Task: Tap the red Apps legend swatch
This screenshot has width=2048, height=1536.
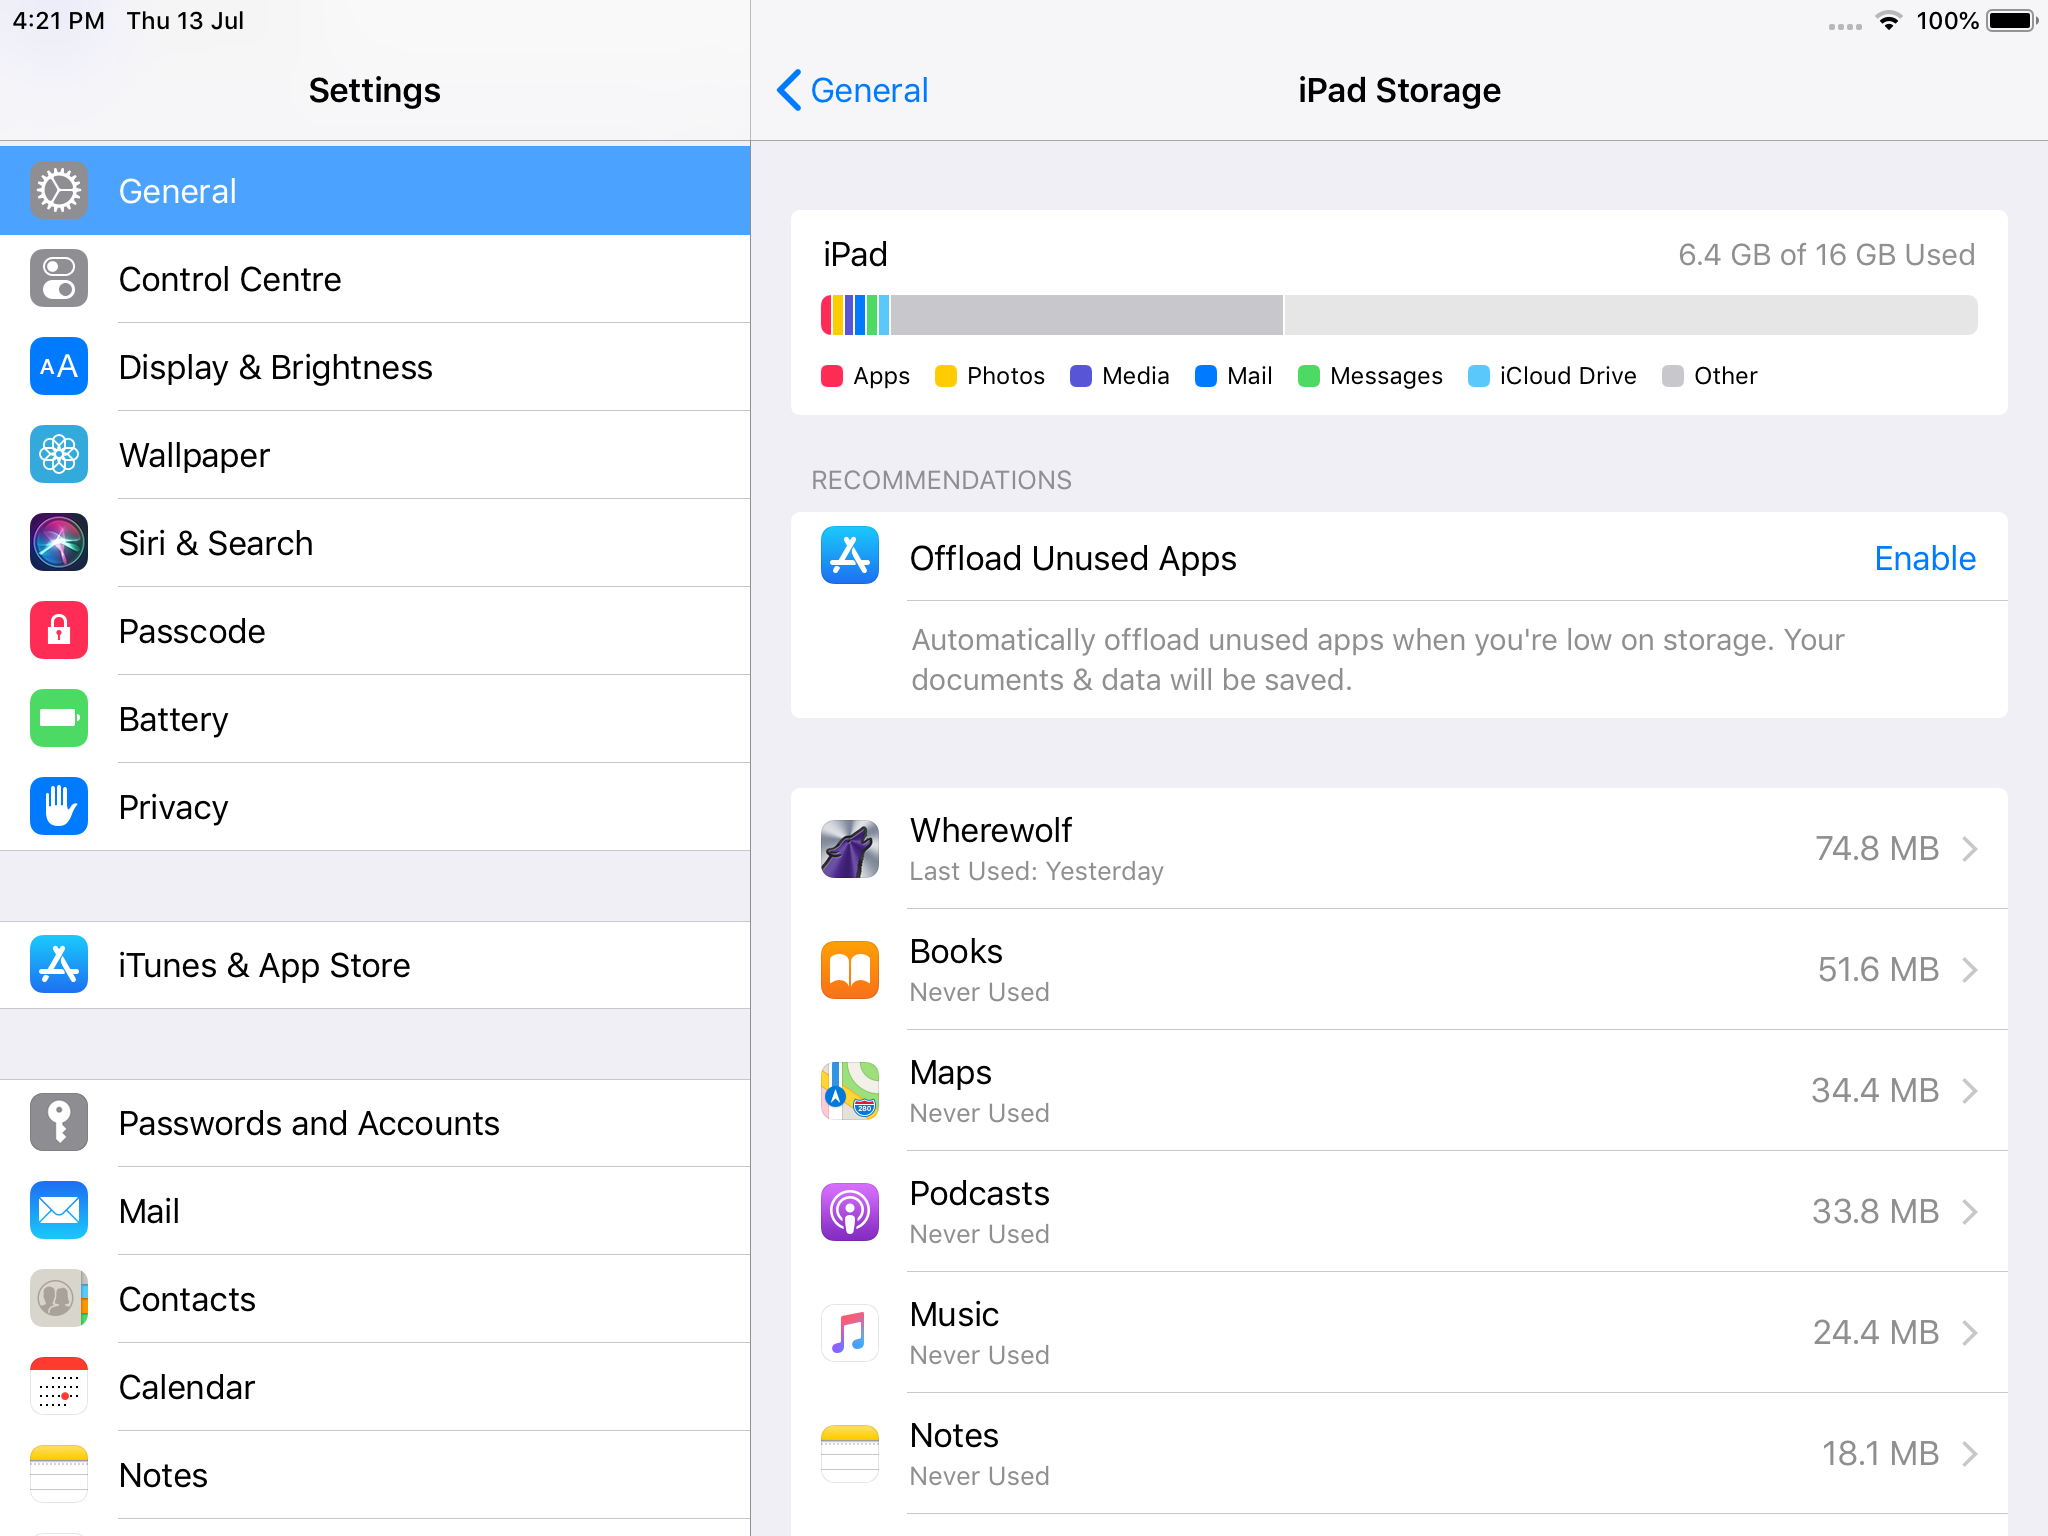Action: tap(832, 376)
